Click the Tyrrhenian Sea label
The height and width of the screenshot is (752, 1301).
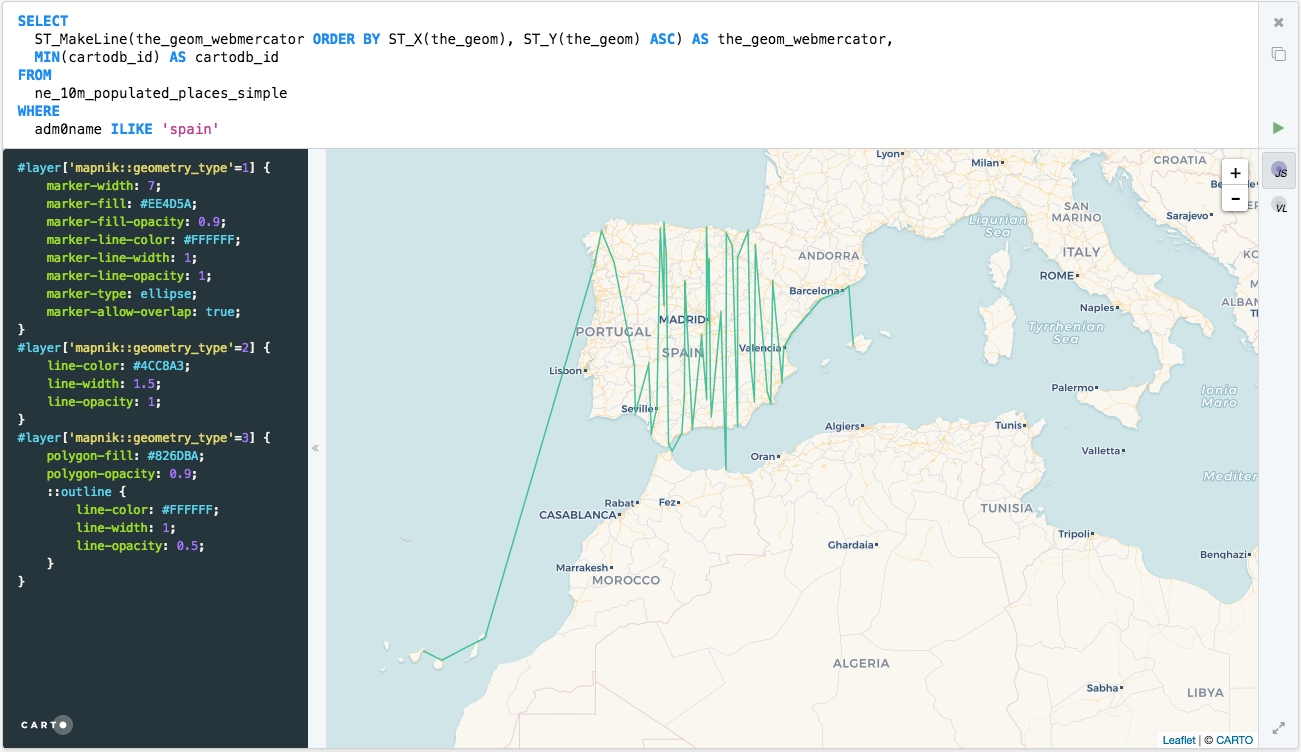(x=1066, y=332)
